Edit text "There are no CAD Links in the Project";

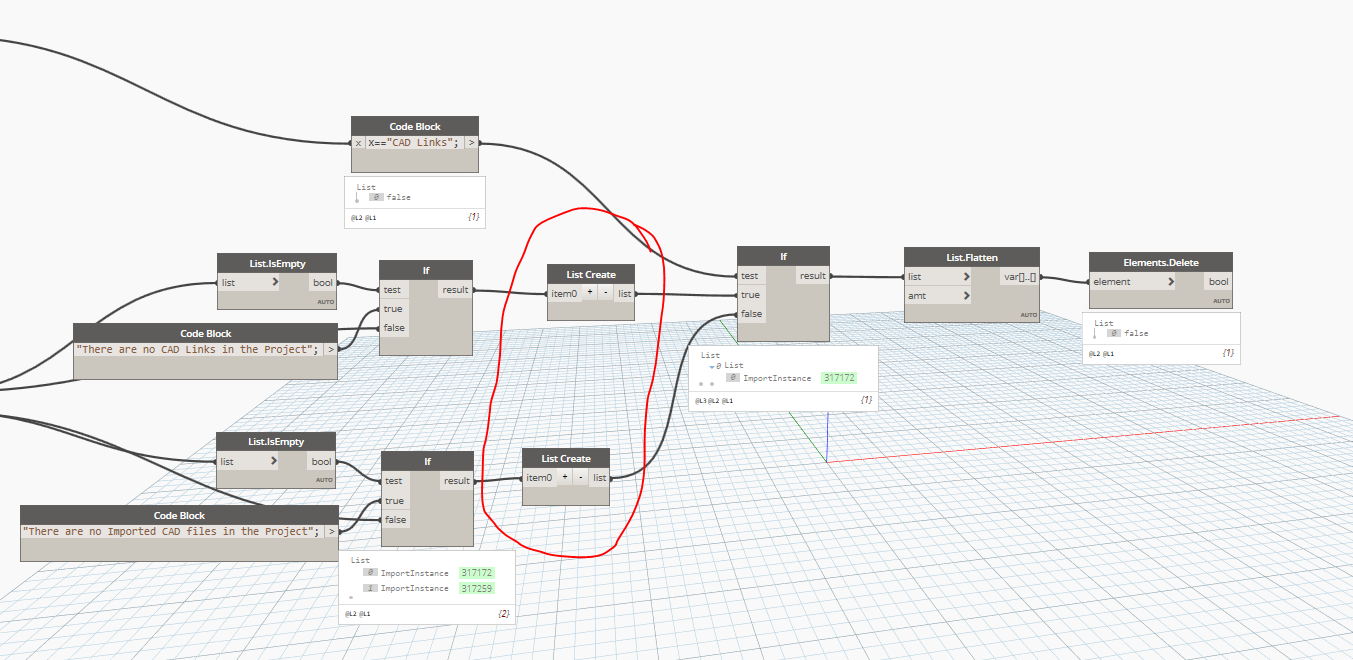198,349
